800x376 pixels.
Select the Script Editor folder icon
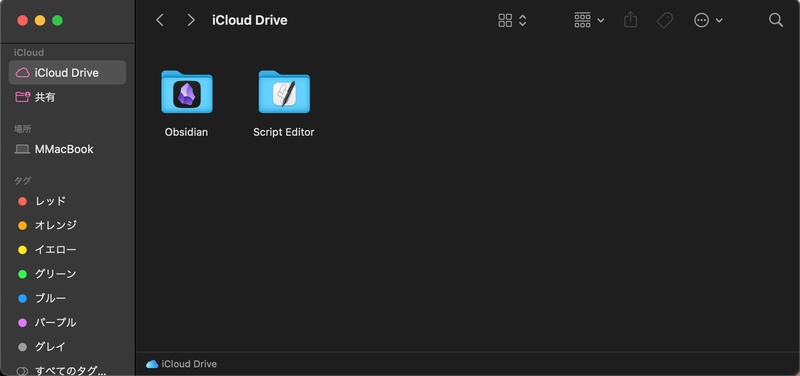[x=284, y=92]
